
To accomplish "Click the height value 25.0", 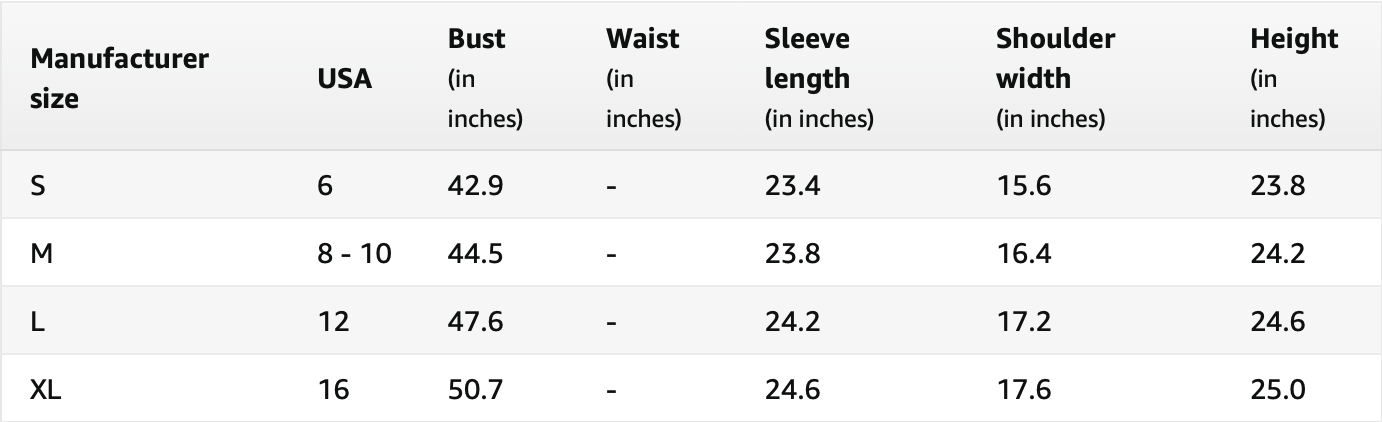I will (x=1278, y=389).
